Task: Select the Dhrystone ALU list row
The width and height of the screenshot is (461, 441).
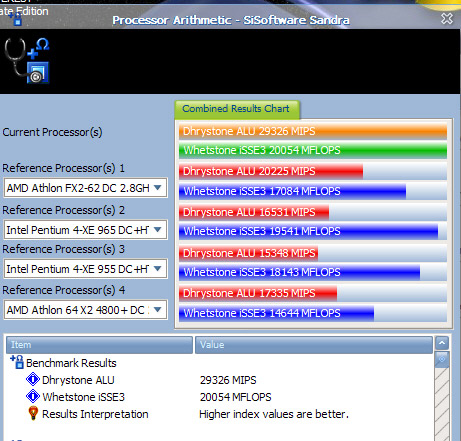Action: click(x=220, y=380)
